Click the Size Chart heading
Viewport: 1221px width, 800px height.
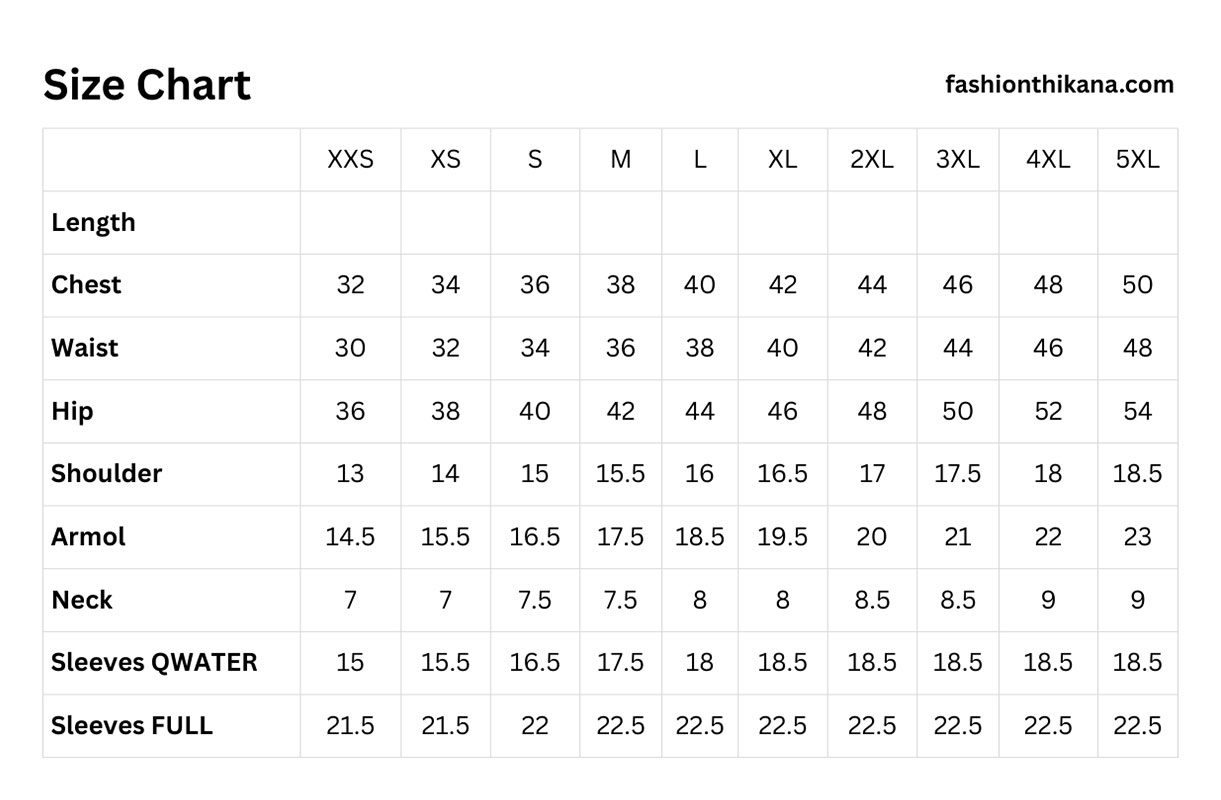[147, 86]
